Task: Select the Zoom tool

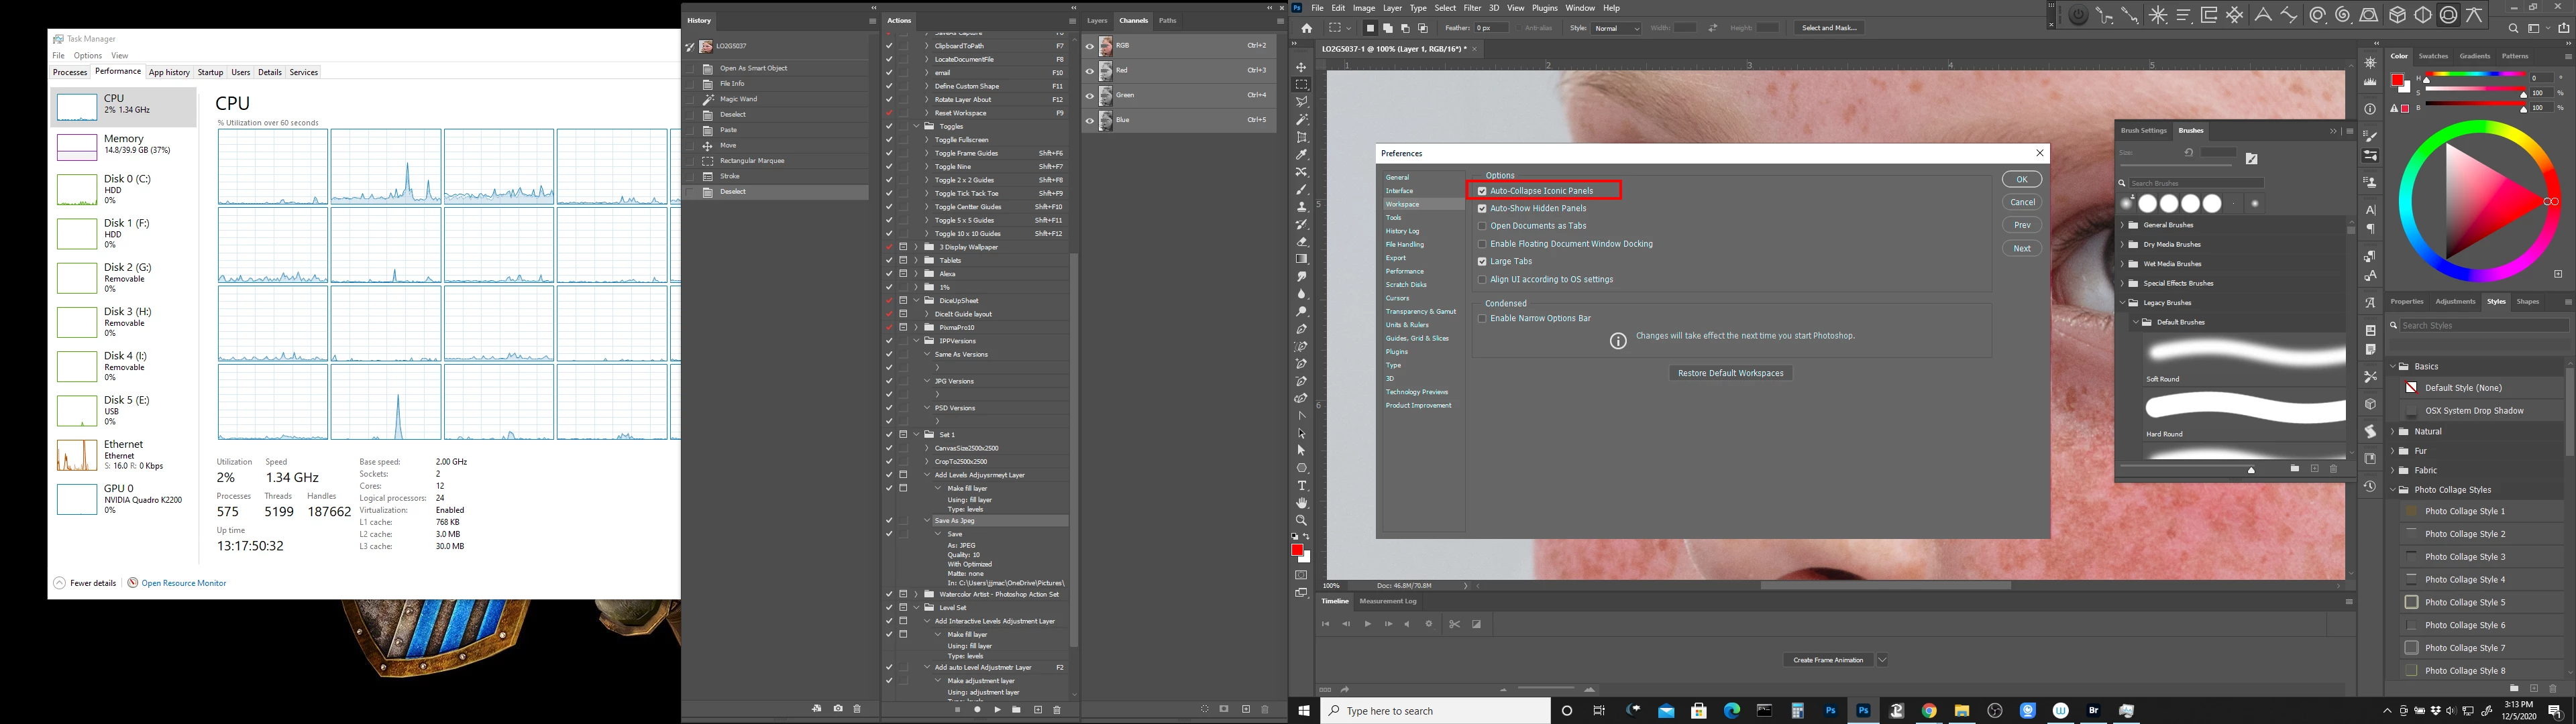Action: [1301, 520]
